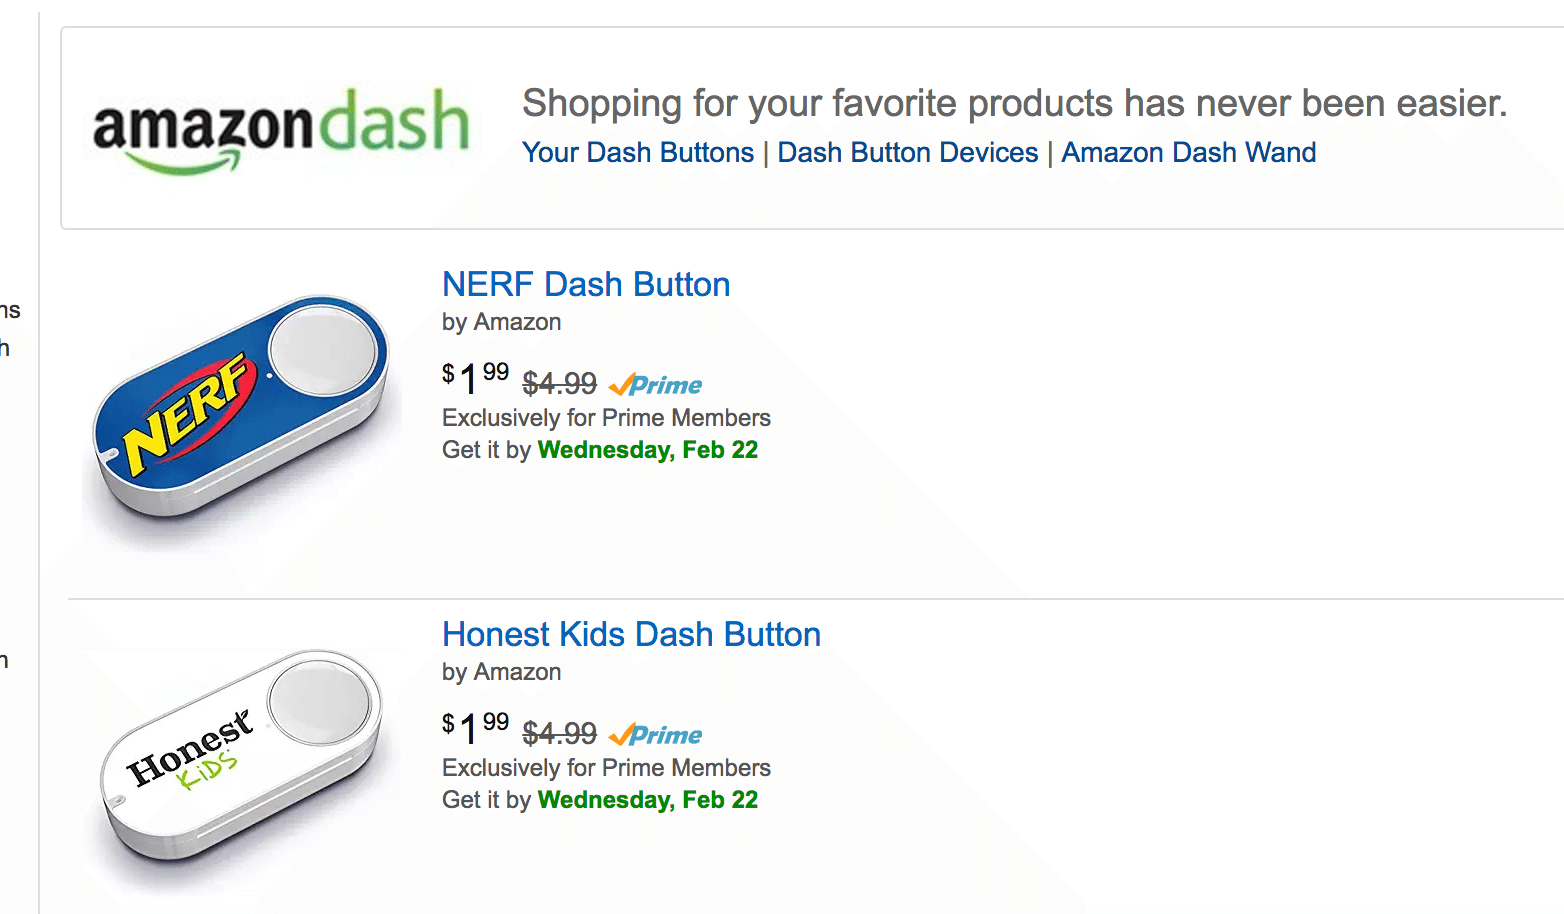Screen dimensions: 1564x914
Task: Click the Prime badge on Honest Kids listing
Action: point(656,735)
